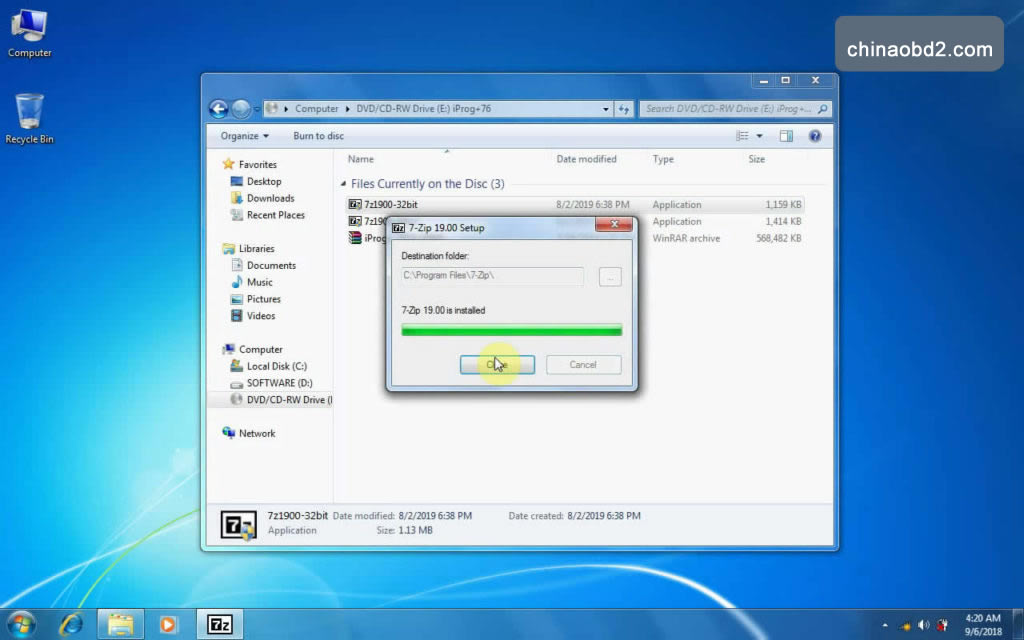Click destination folder path field

point(492,276)
